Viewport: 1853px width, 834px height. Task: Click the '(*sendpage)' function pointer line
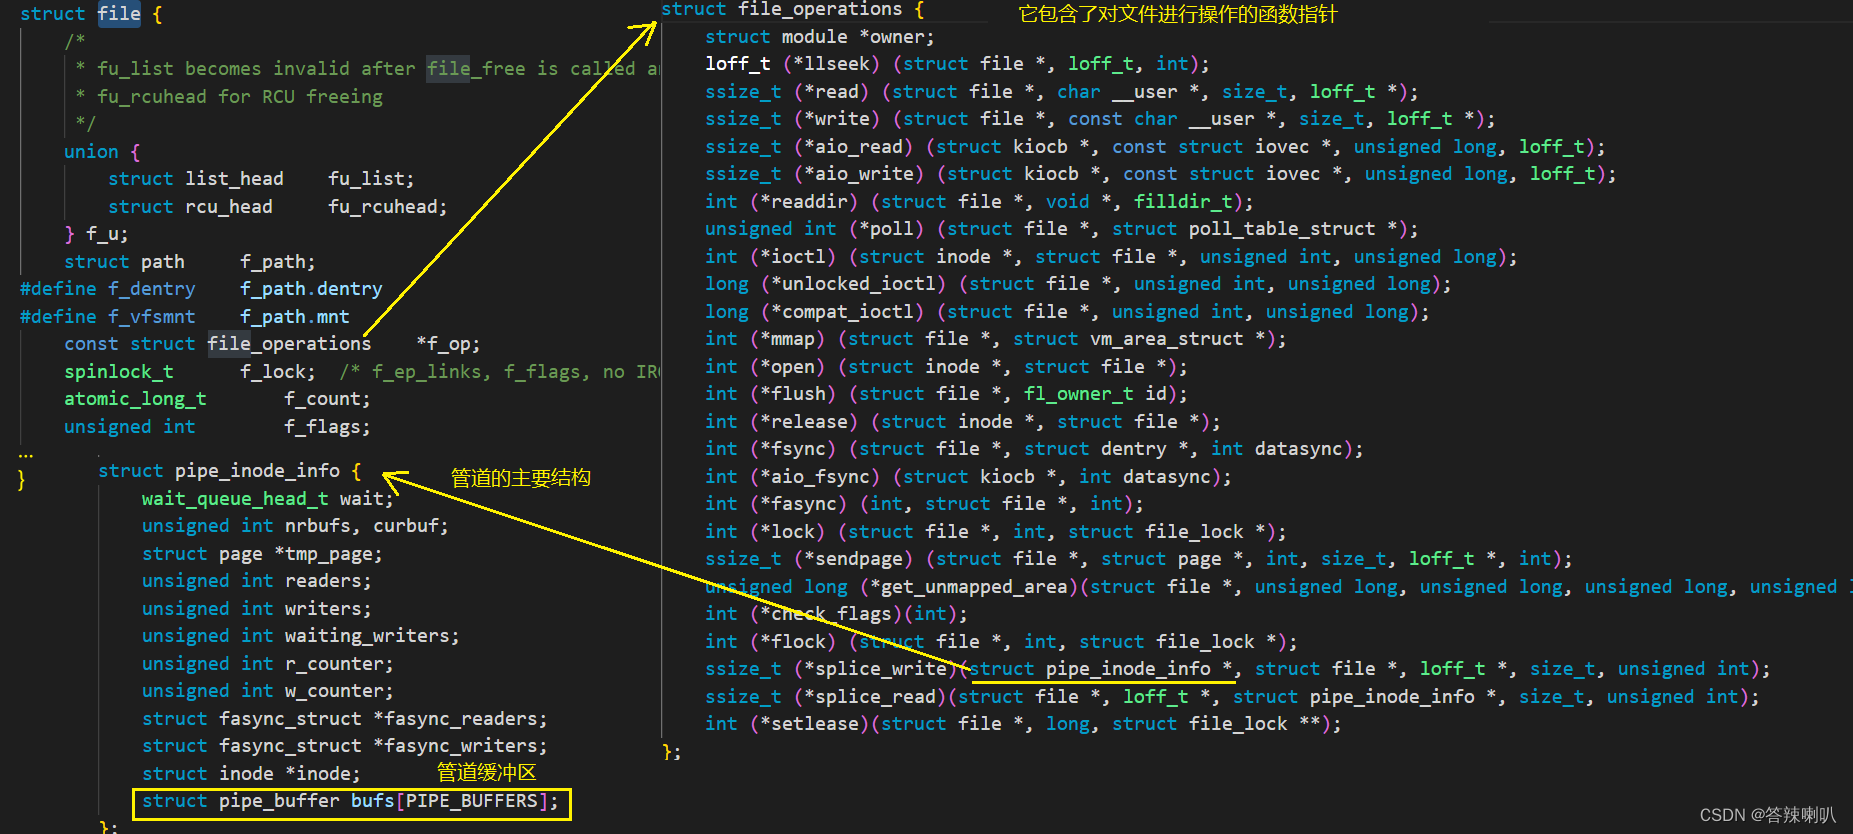1139,559
